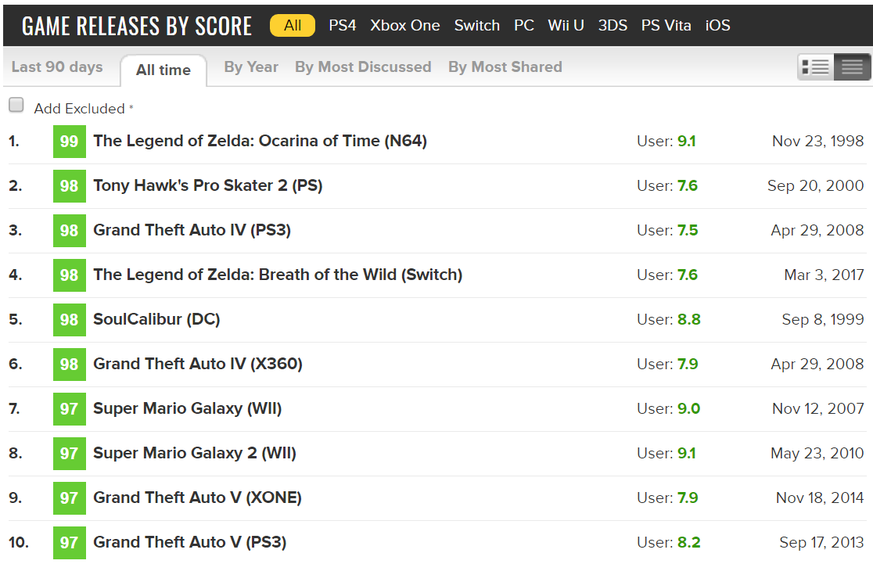Open Tony Hawk's Pro Skater 2 page
The image size is (873, 564).
pos(208,186)
